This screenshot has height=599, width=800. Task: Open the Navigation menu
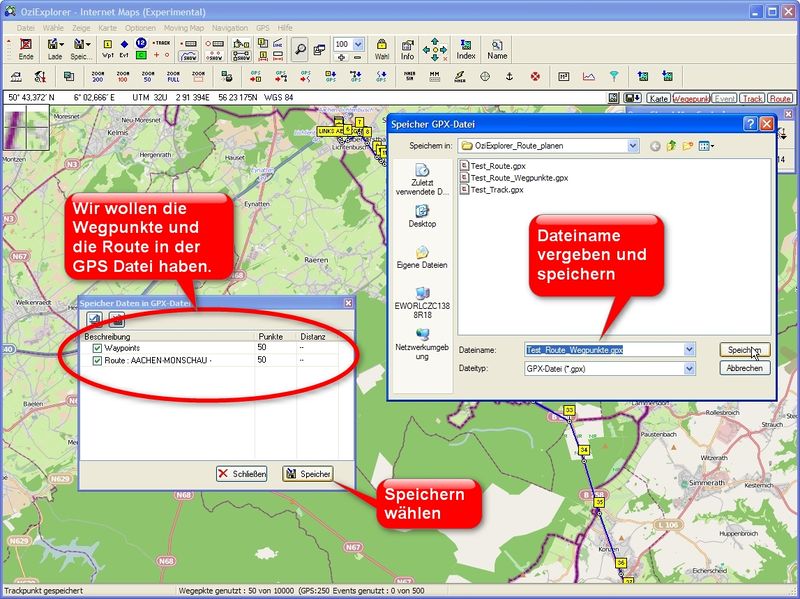click(x=230, y=28)
